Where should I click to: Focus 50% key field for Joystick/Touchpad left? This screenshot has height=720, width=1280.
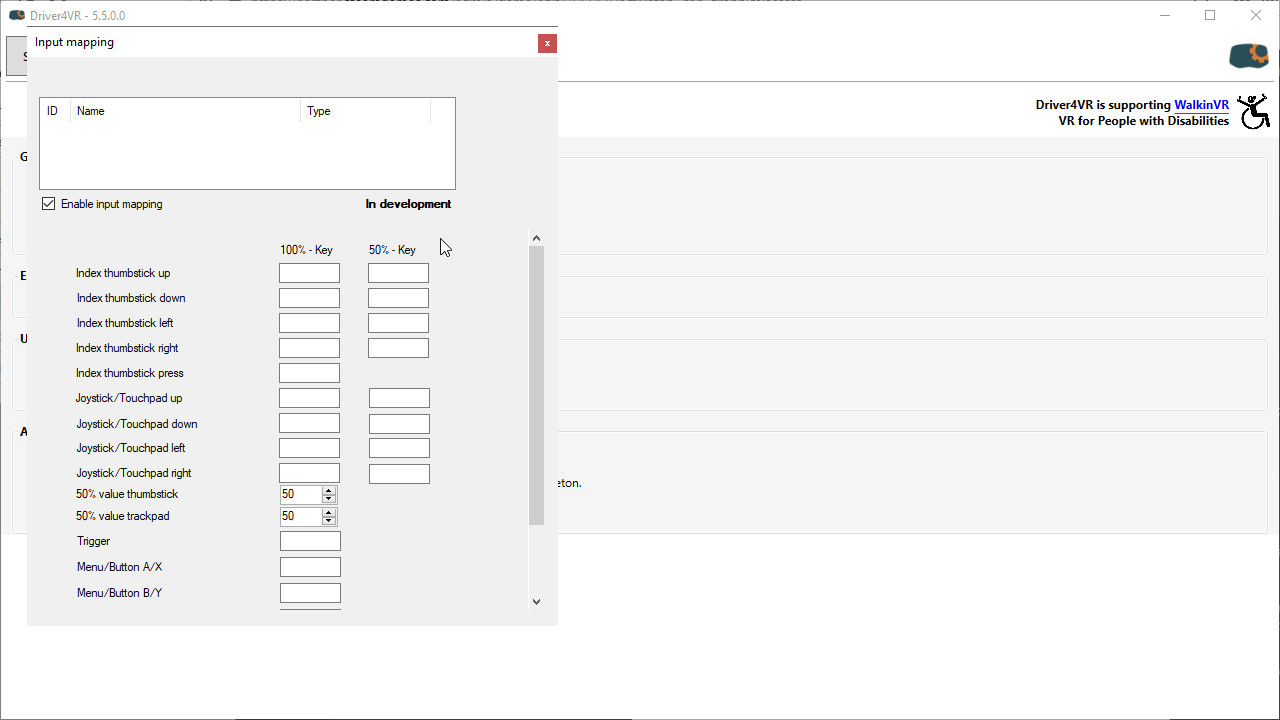tap(398, 448)
